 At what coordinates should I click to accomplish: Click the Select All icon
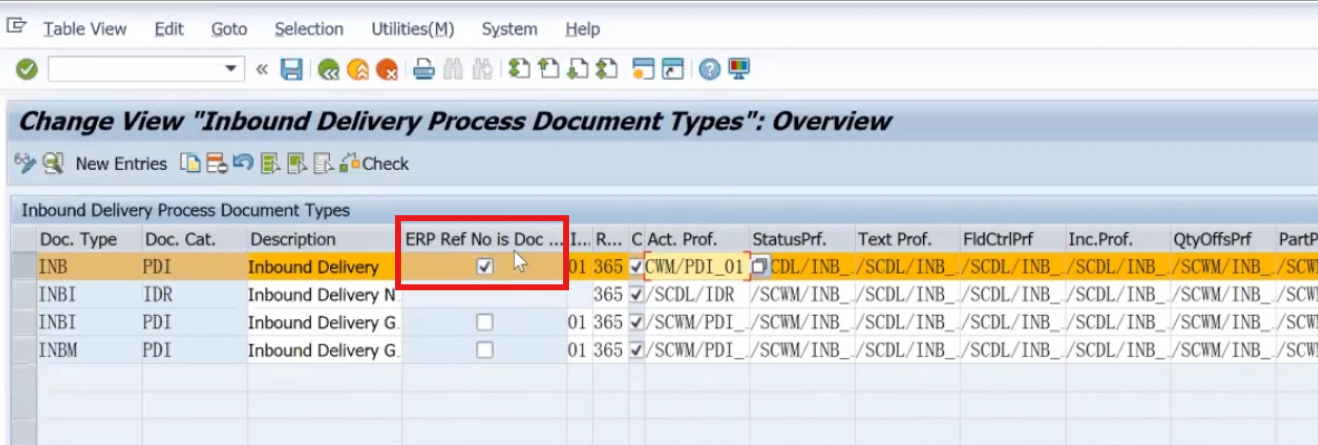(x=269, y=163)
